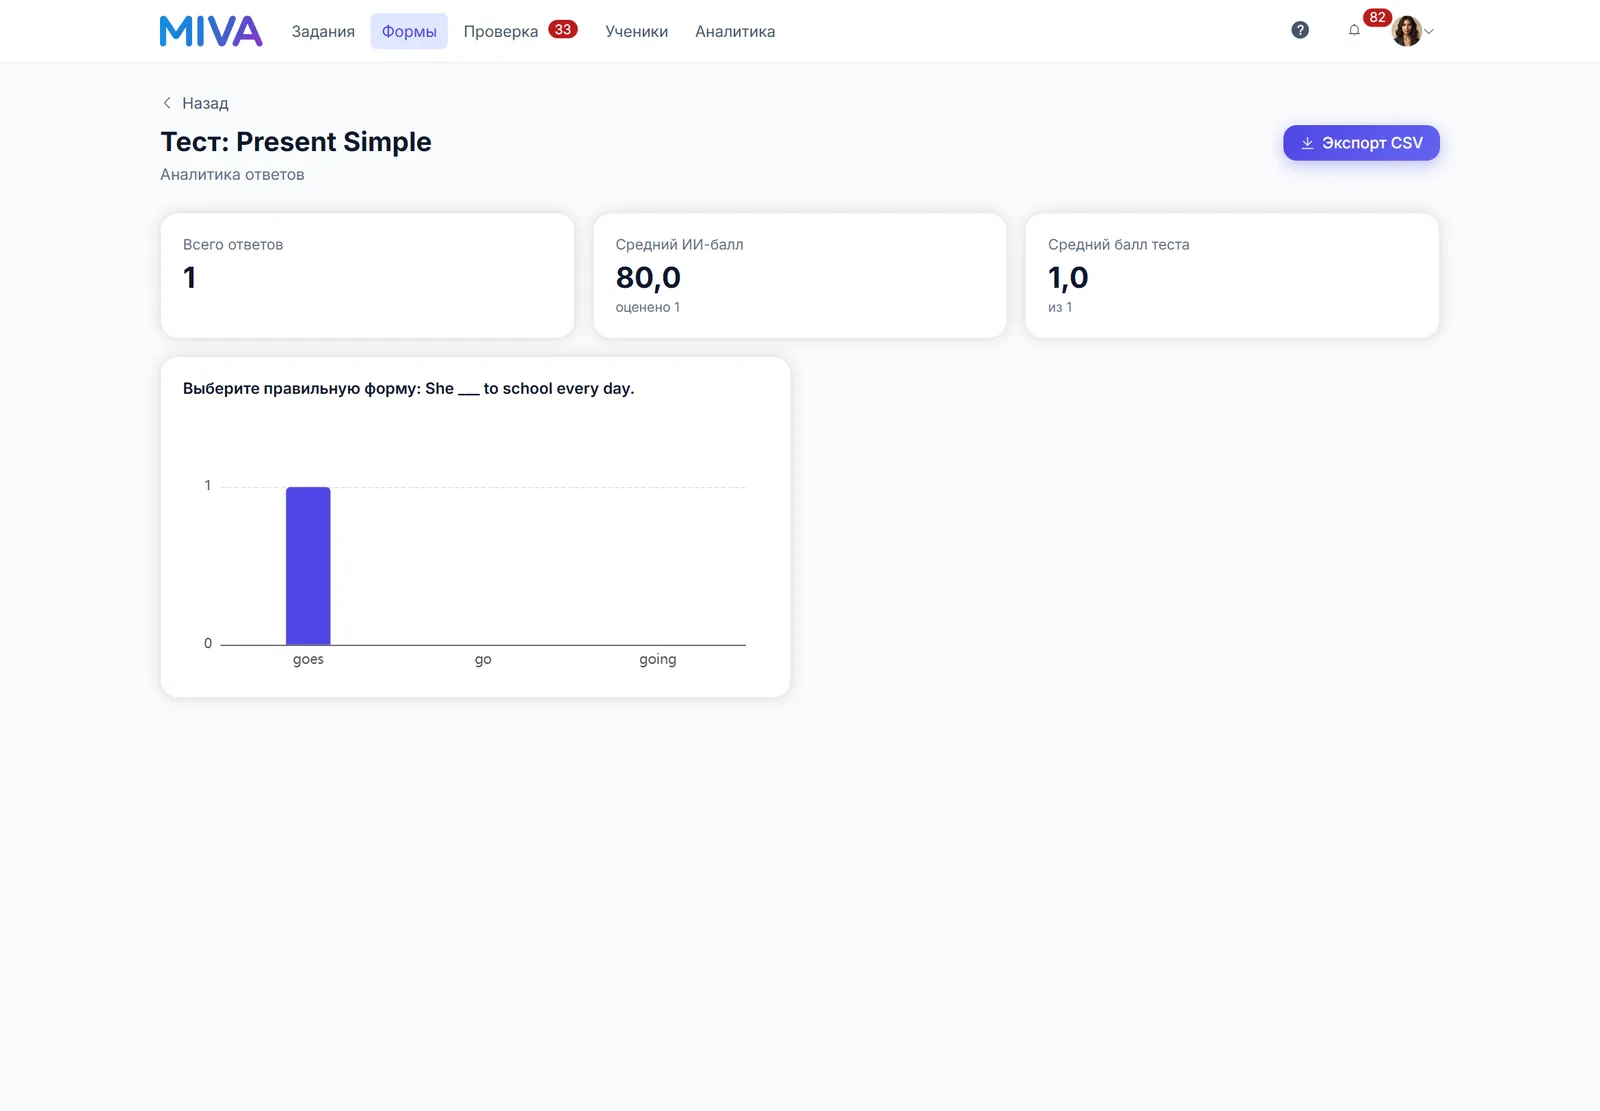Viewport: 1600px width, 1111px height.
Task: Click the MIVA logo
Action: (211, 31)
